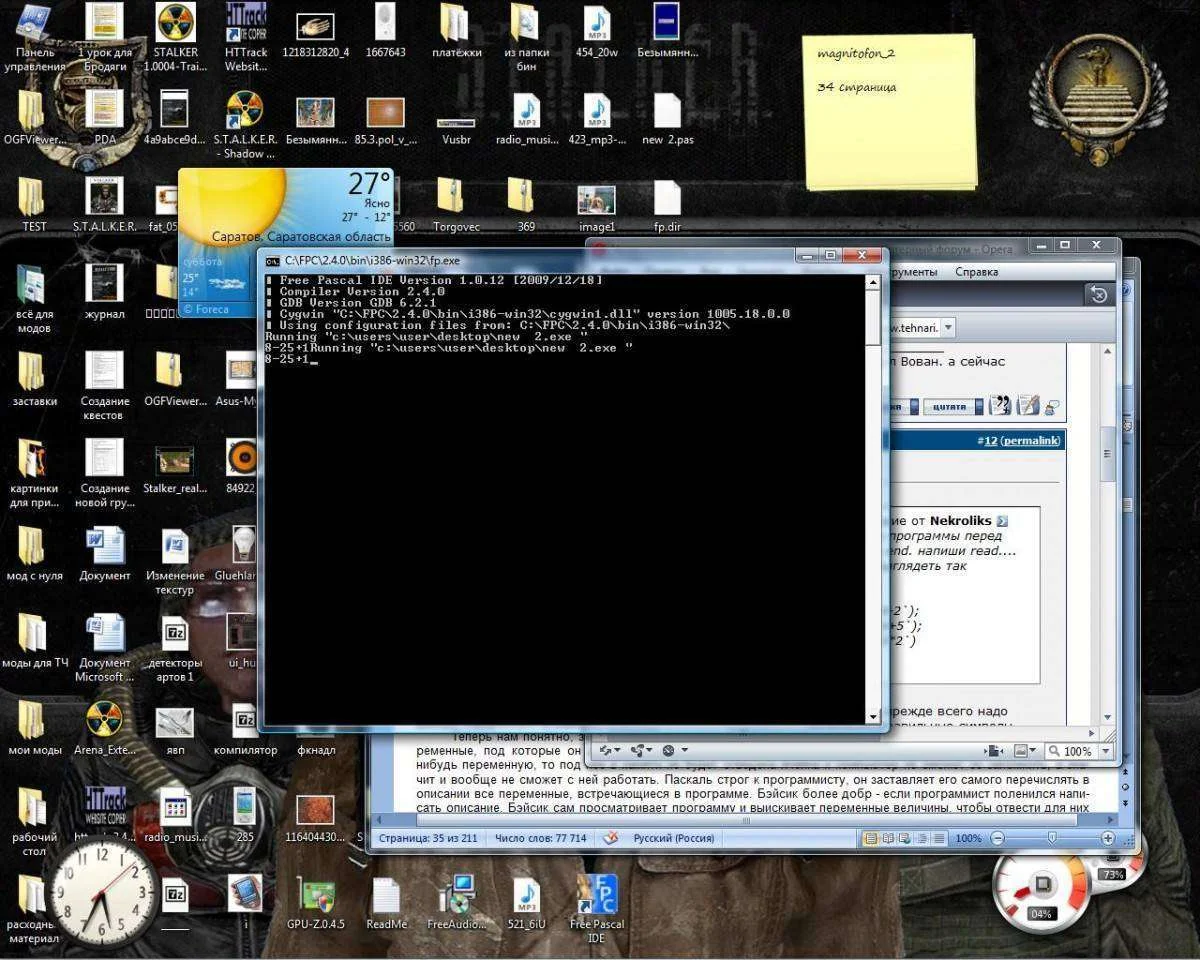This screenshot has height=960, width=1200.
Task: Open the 454_20w MP3 file
Action: point(597,30)
